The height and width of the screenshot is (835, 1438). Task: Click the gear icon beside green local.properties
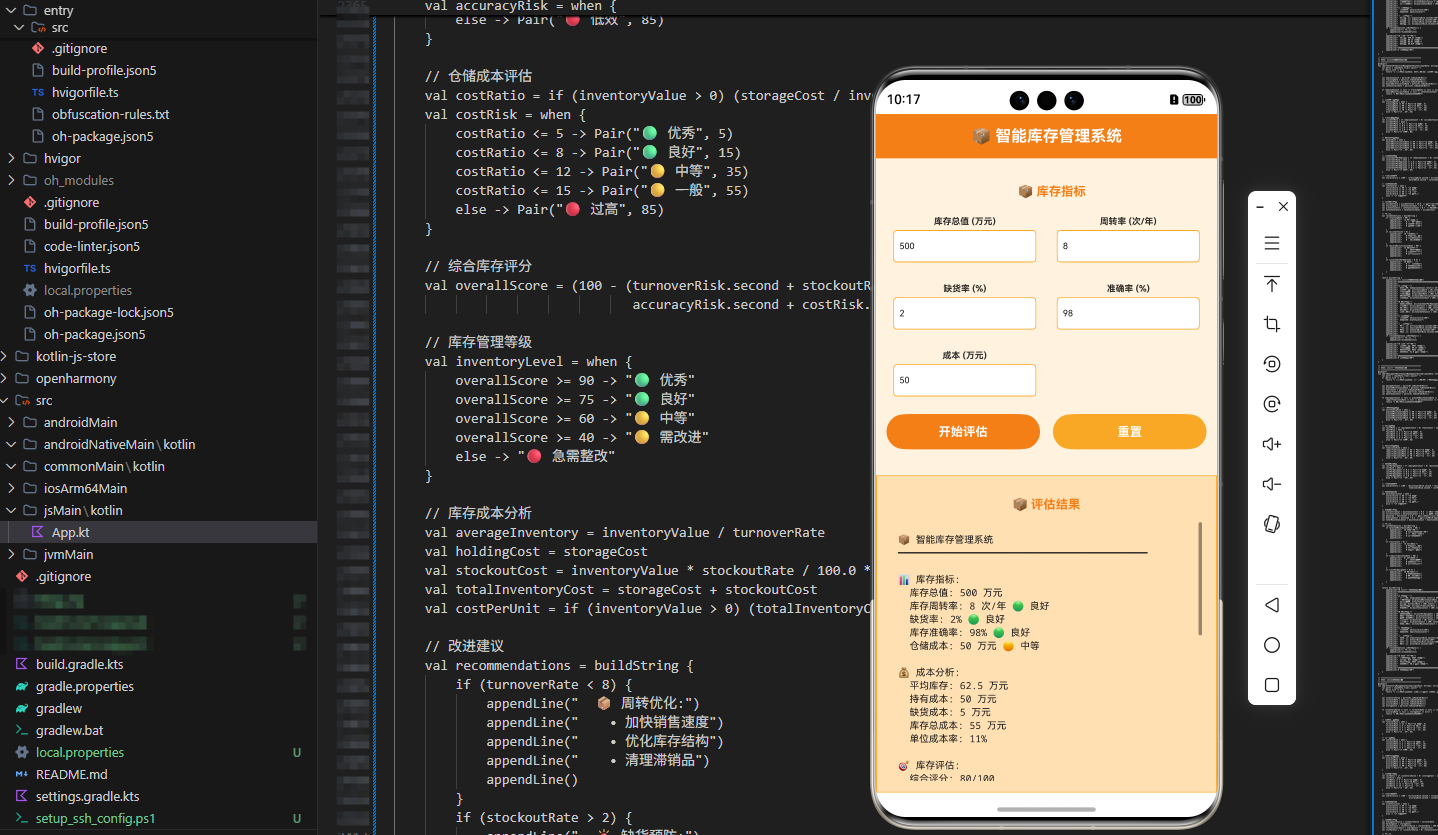[x=22, y=752]
